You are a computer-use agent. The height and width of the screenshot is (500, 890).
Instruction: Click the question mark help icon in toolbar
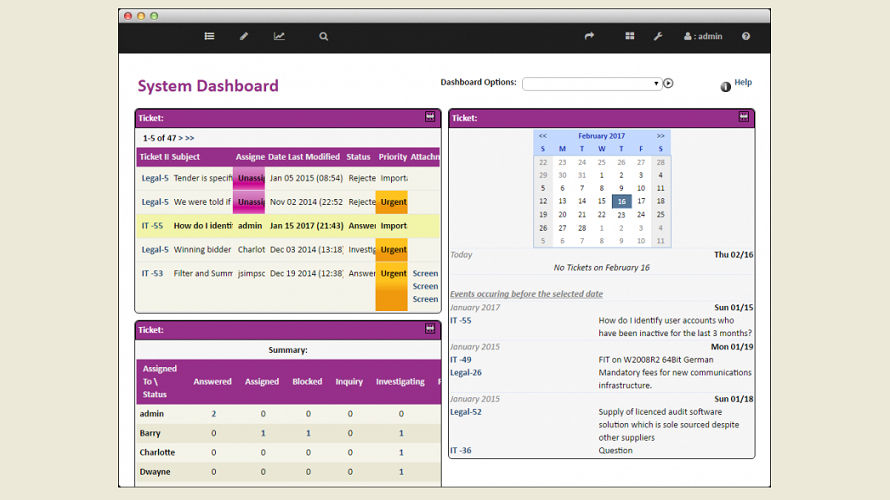pyautogui.click(x=746, y=36)
